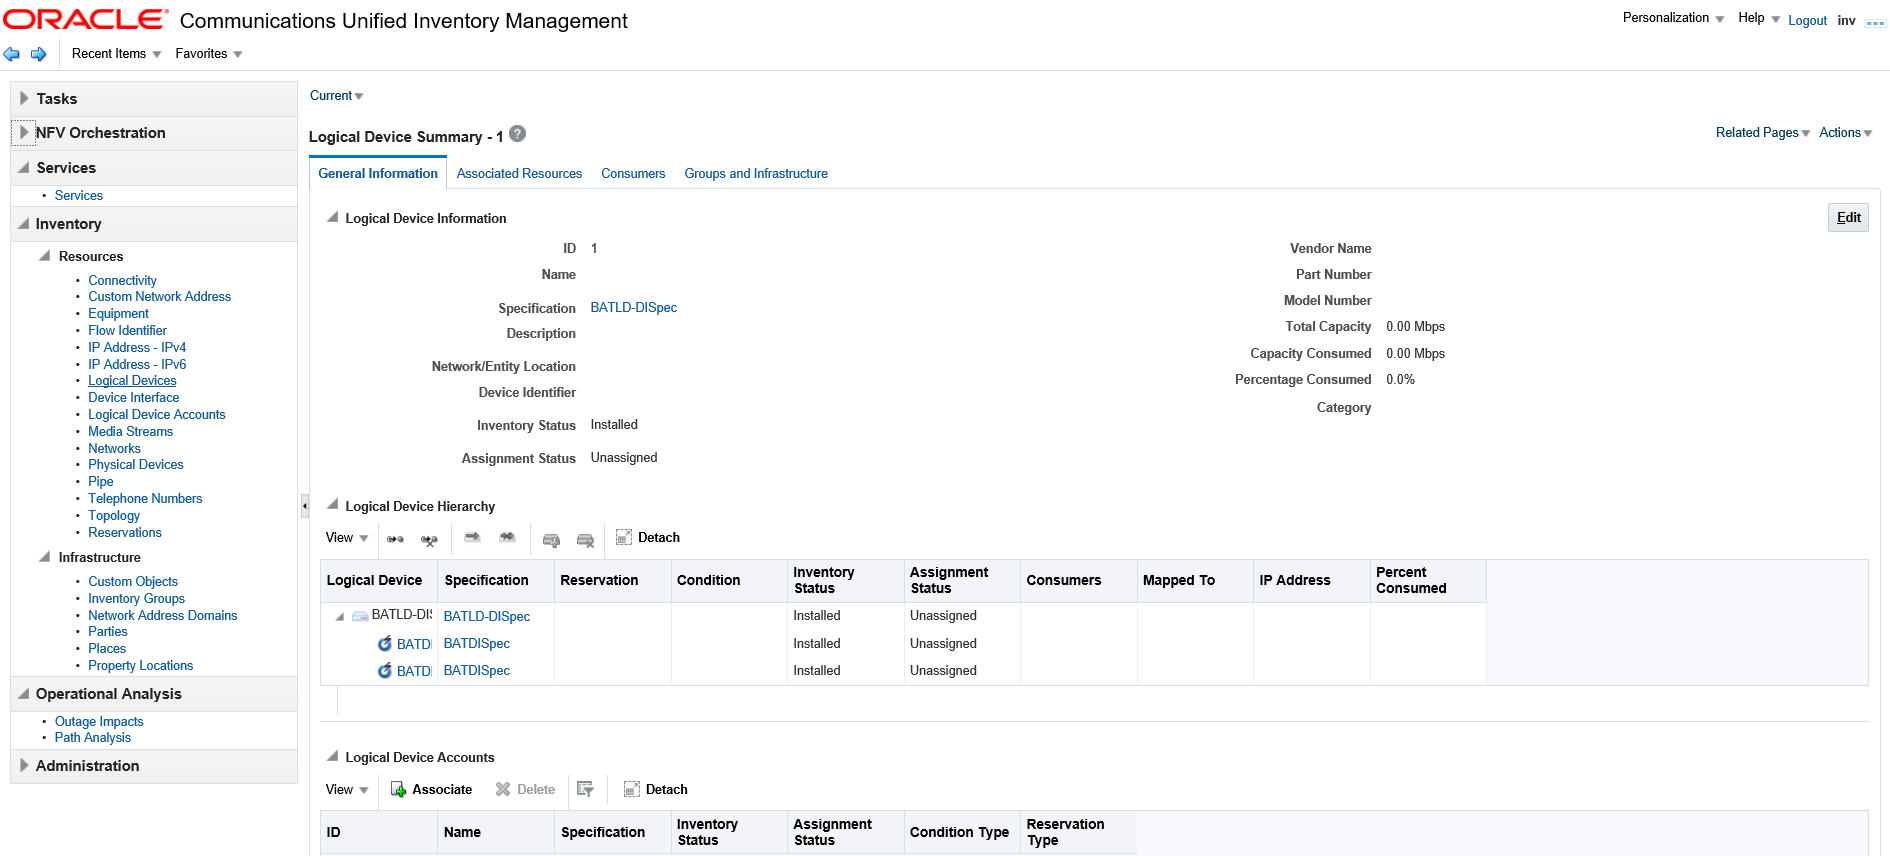Image resolution: width=1890 pixels, height=856 pixels.
Task: Click the device with right-arrow icon in Hierarchy toolbar
Action: pos(473,538)
